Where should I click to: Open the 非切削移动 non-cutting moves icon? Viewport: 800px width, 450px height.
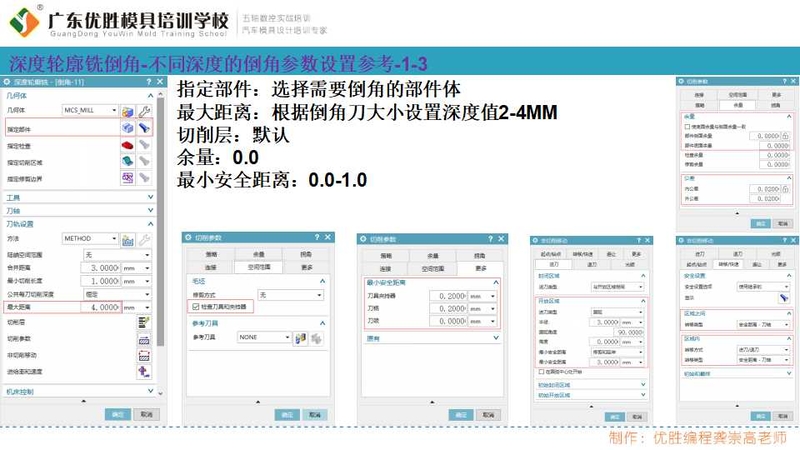click(144, 356)
